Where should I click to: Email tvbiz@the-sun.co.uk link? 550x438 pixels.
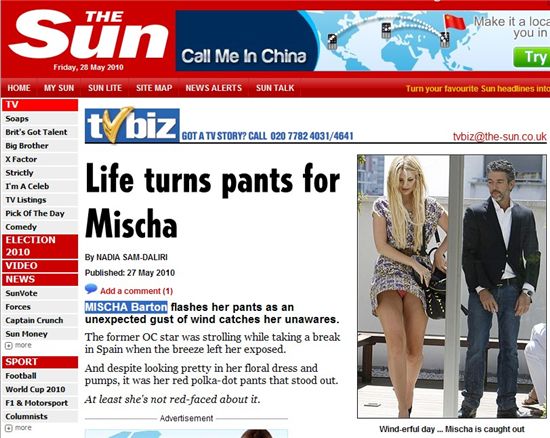pyautogui.click(x=499, y=136)
